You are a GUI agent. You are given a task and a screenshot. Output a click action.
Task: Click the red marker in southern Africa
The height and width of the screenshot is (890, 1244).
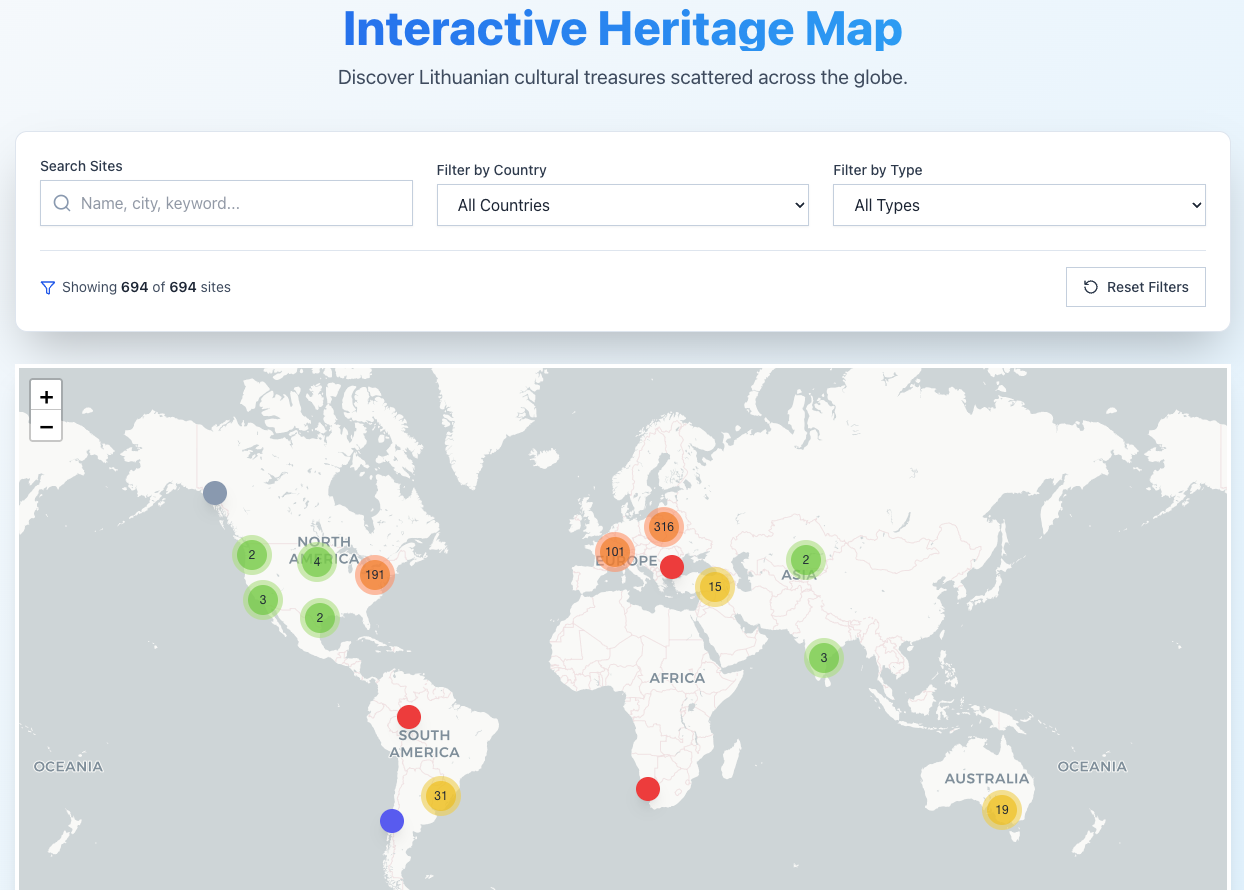click(648, 789)
